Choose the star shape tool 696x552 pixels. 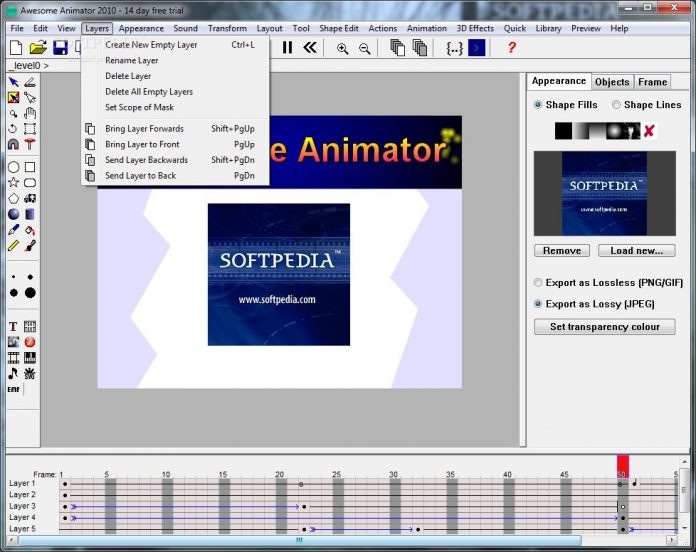(13, 182)
